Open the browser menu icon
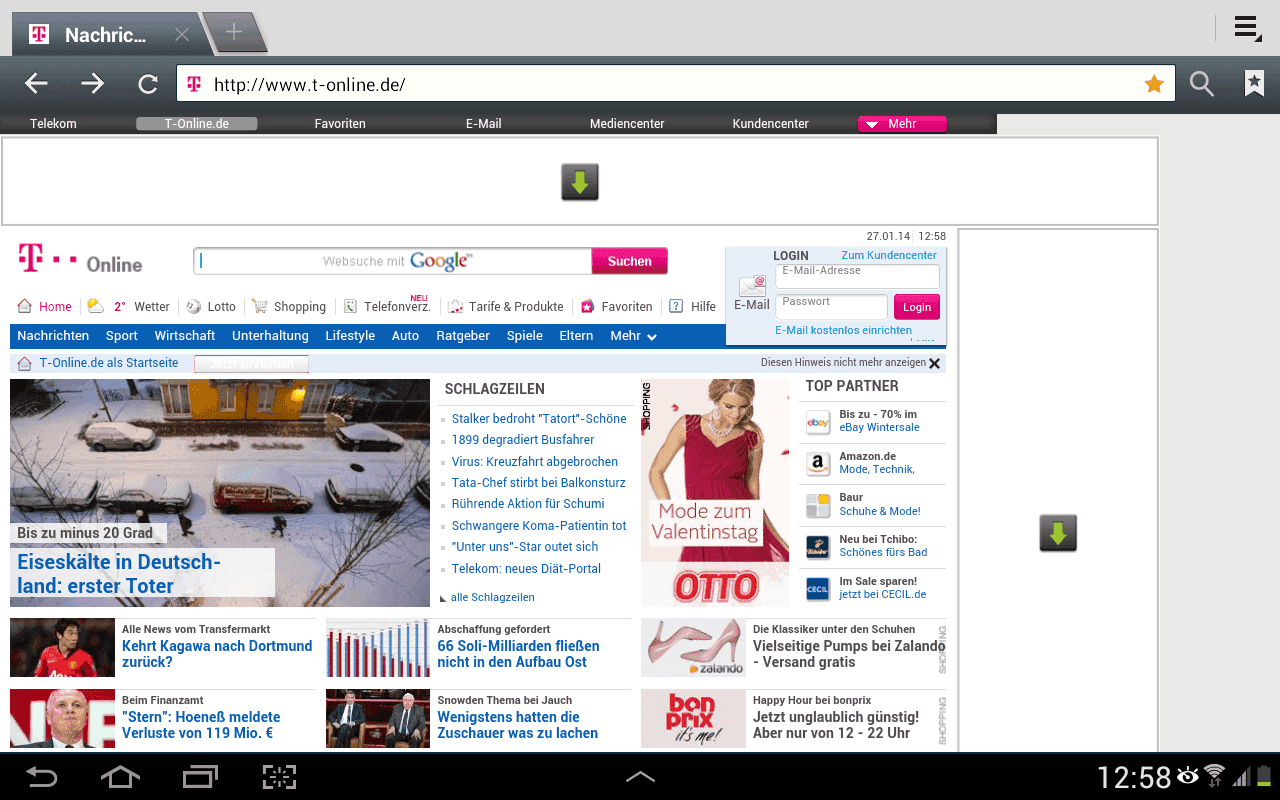This screenshot has height=800, width=1280. point(1247,28)
